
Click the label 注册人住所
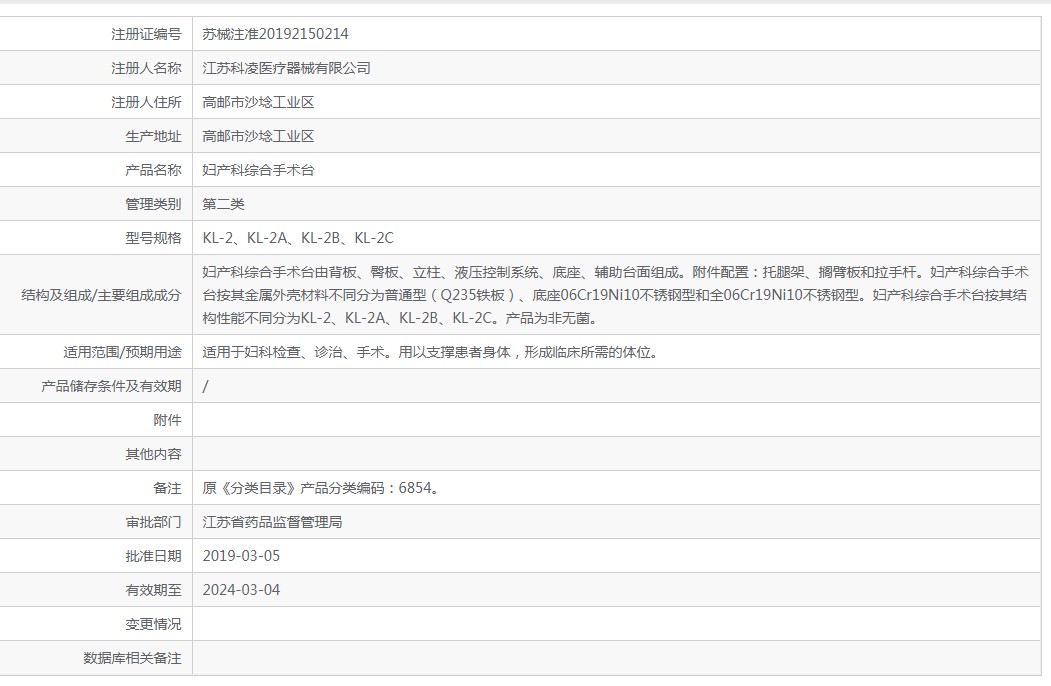(x=146, y=103)
